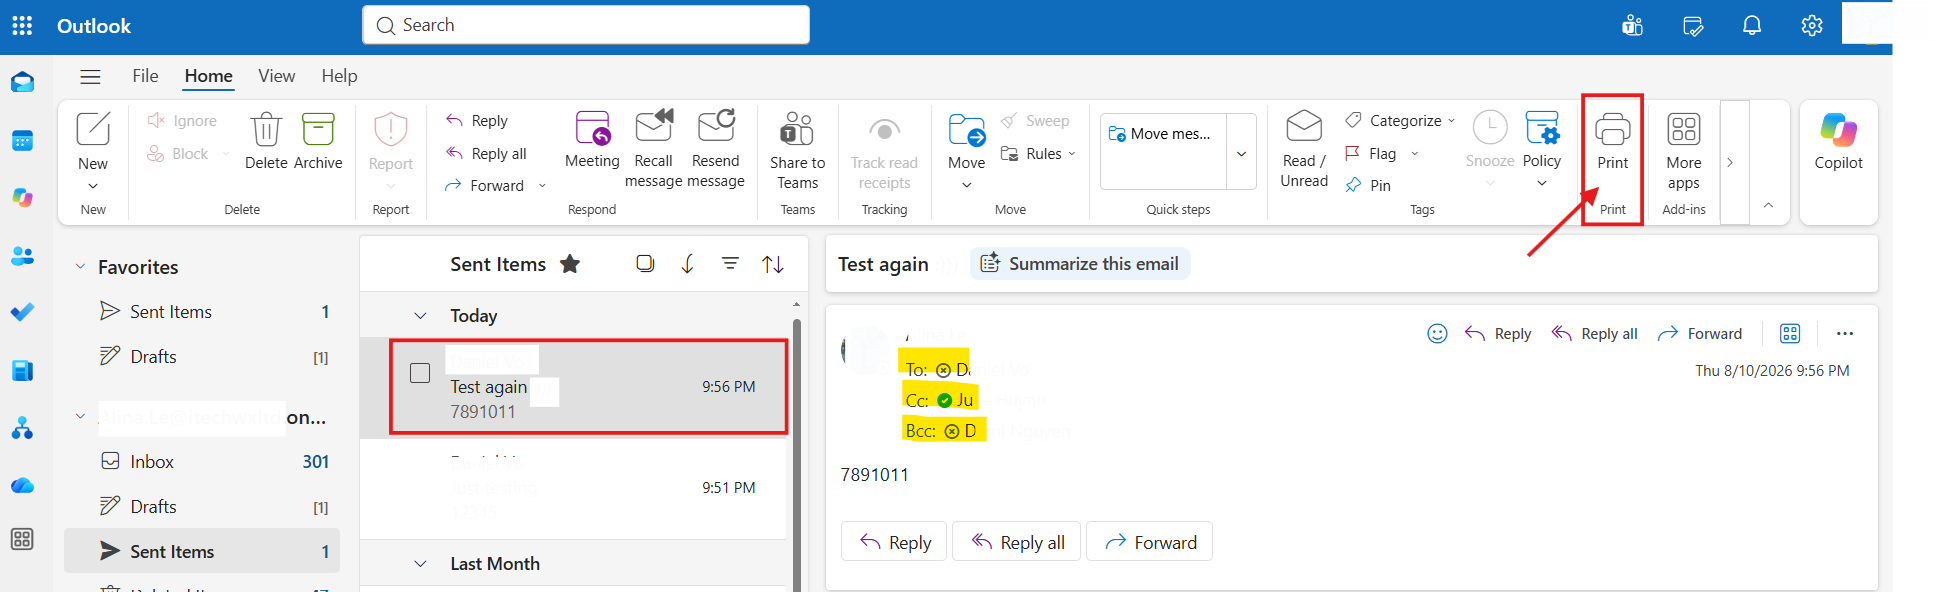
Task: Click Recall message
Action: click(x=653, y=149)
